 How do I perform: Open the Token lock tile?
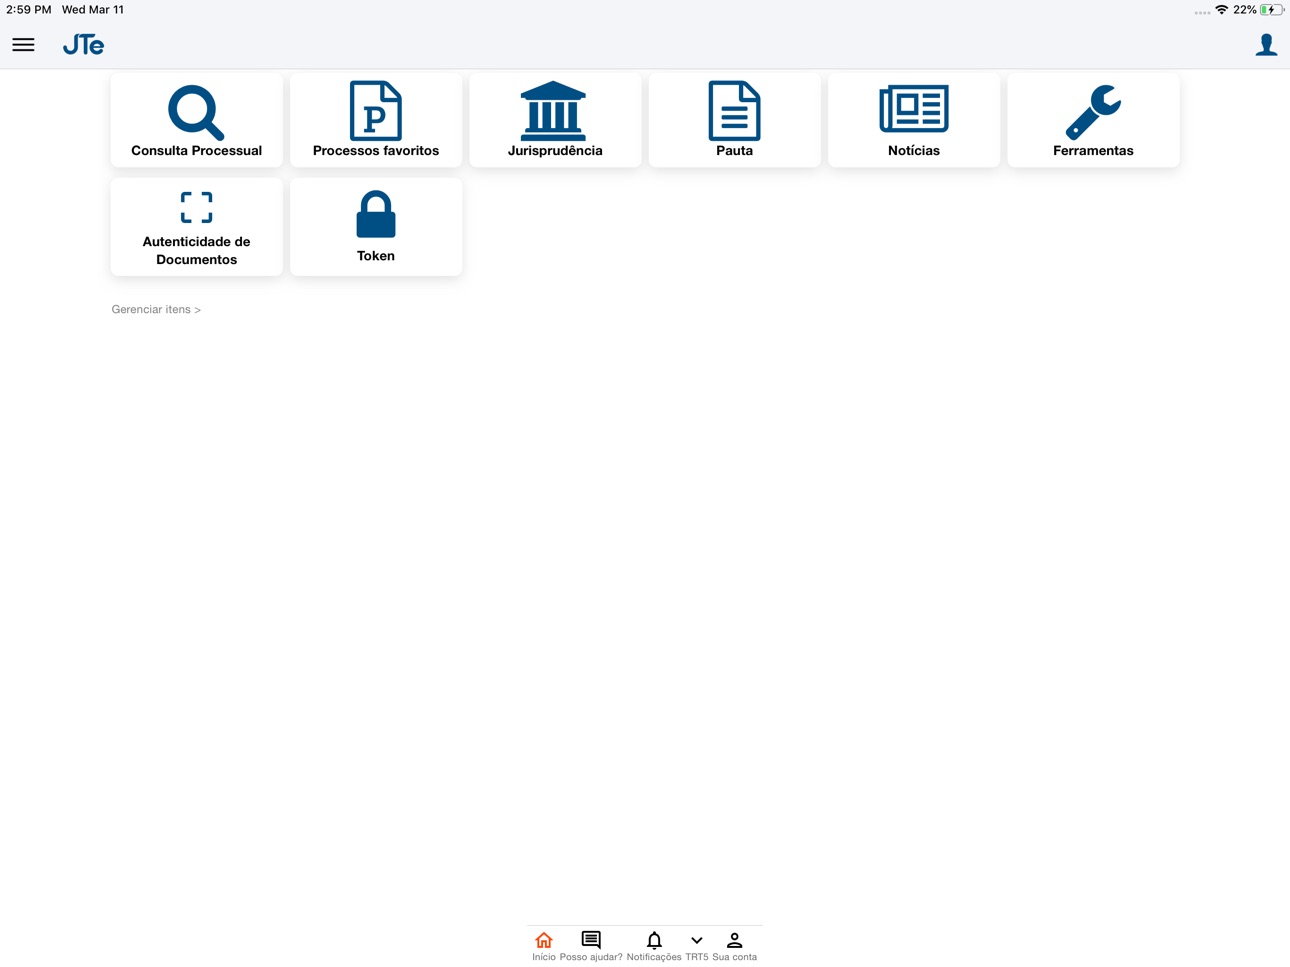click(376, 227)
